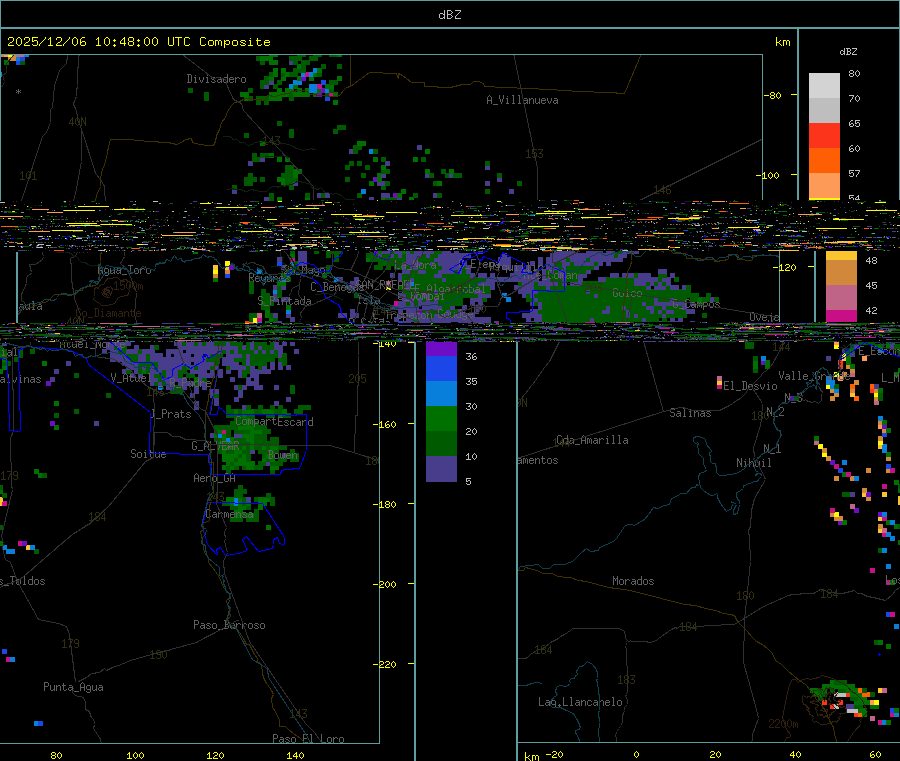Click the Lag_Llancanelo label

coord(580,702)
